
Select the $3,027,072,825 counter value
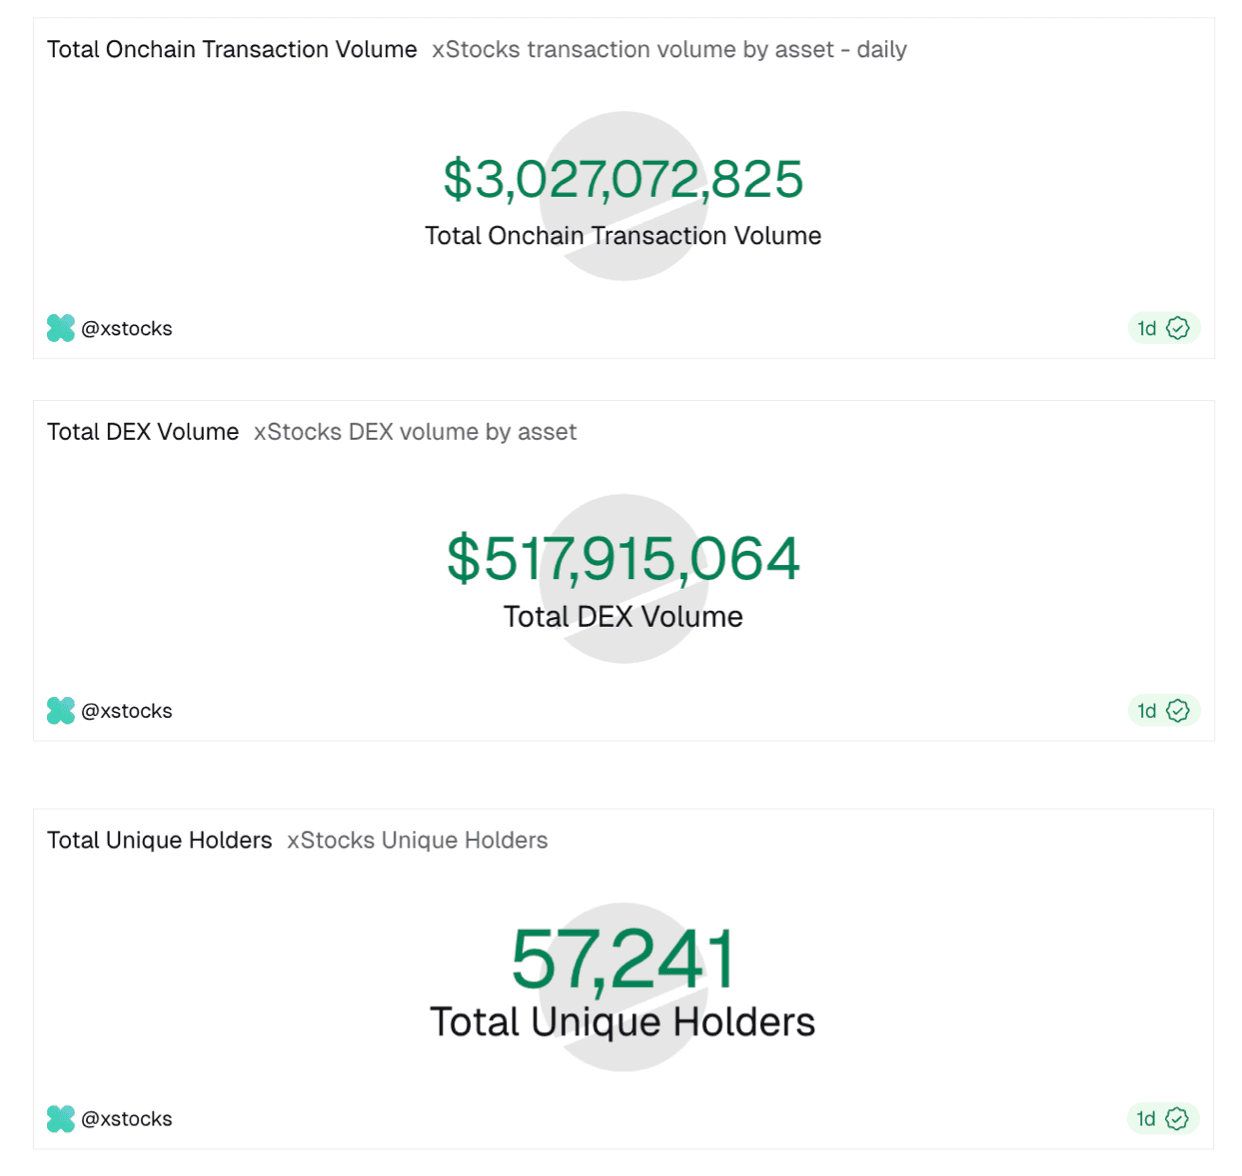tap(623, 180)
